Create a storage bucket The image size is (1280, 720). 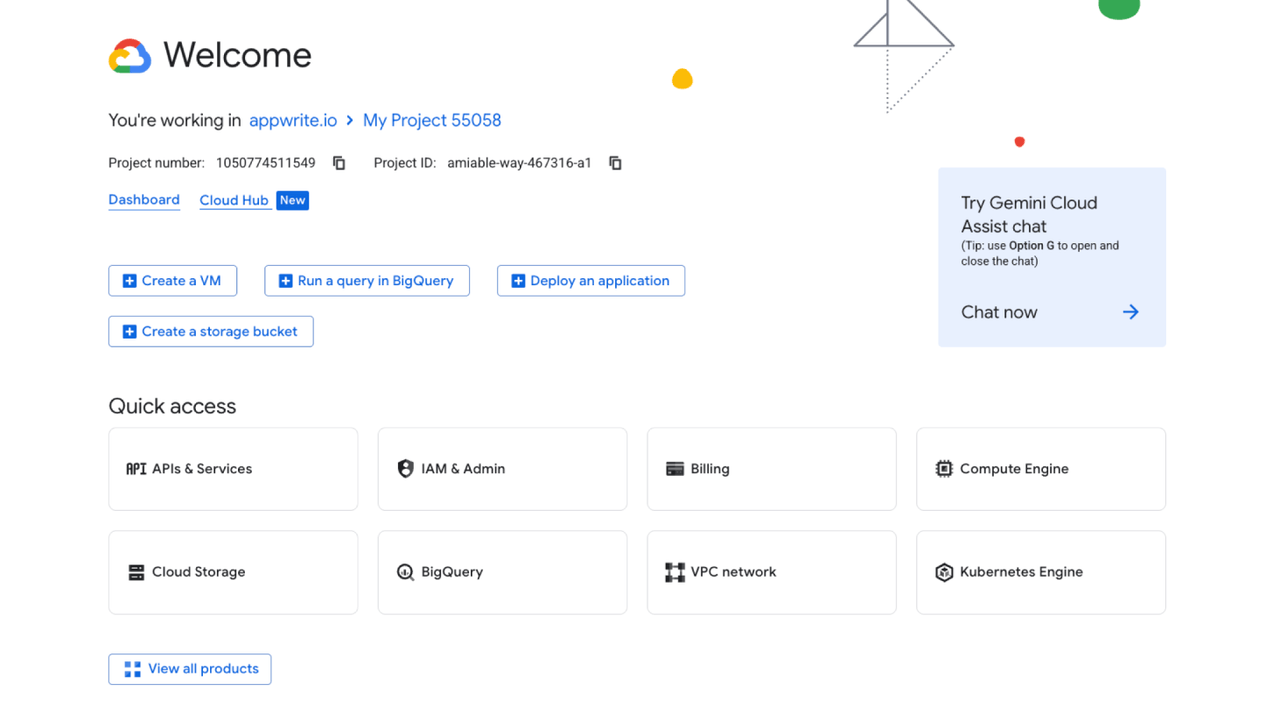coord(210,331)
